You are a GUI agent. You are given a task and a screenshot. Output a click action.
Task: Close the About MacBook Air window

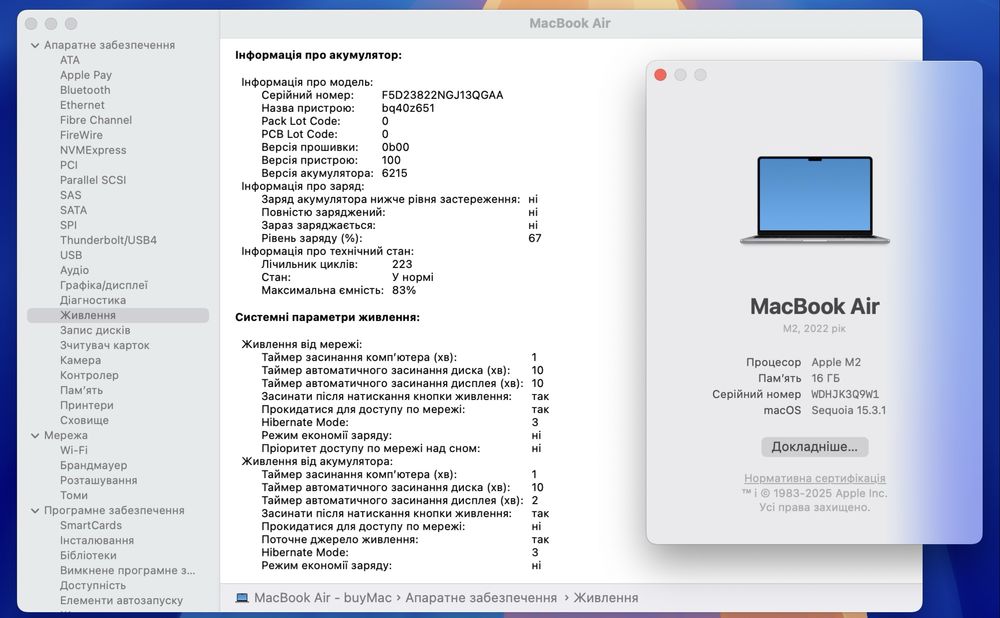[660, 75]
